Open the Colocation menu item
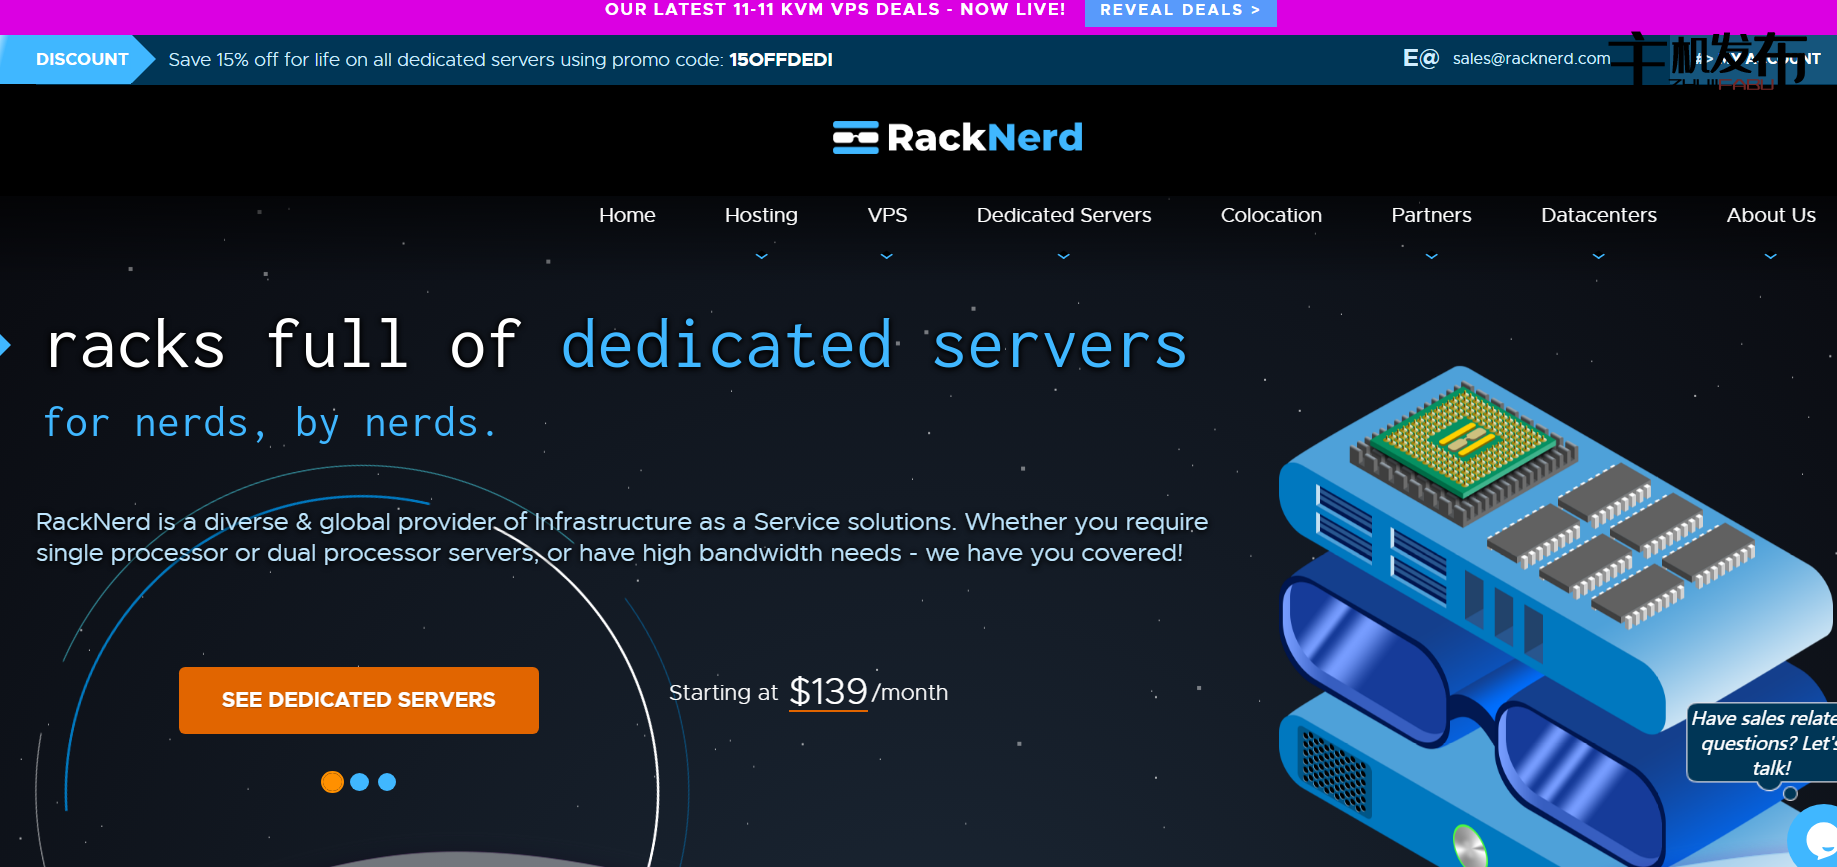Screen dimensions: 1837x867 point(1271,215)
